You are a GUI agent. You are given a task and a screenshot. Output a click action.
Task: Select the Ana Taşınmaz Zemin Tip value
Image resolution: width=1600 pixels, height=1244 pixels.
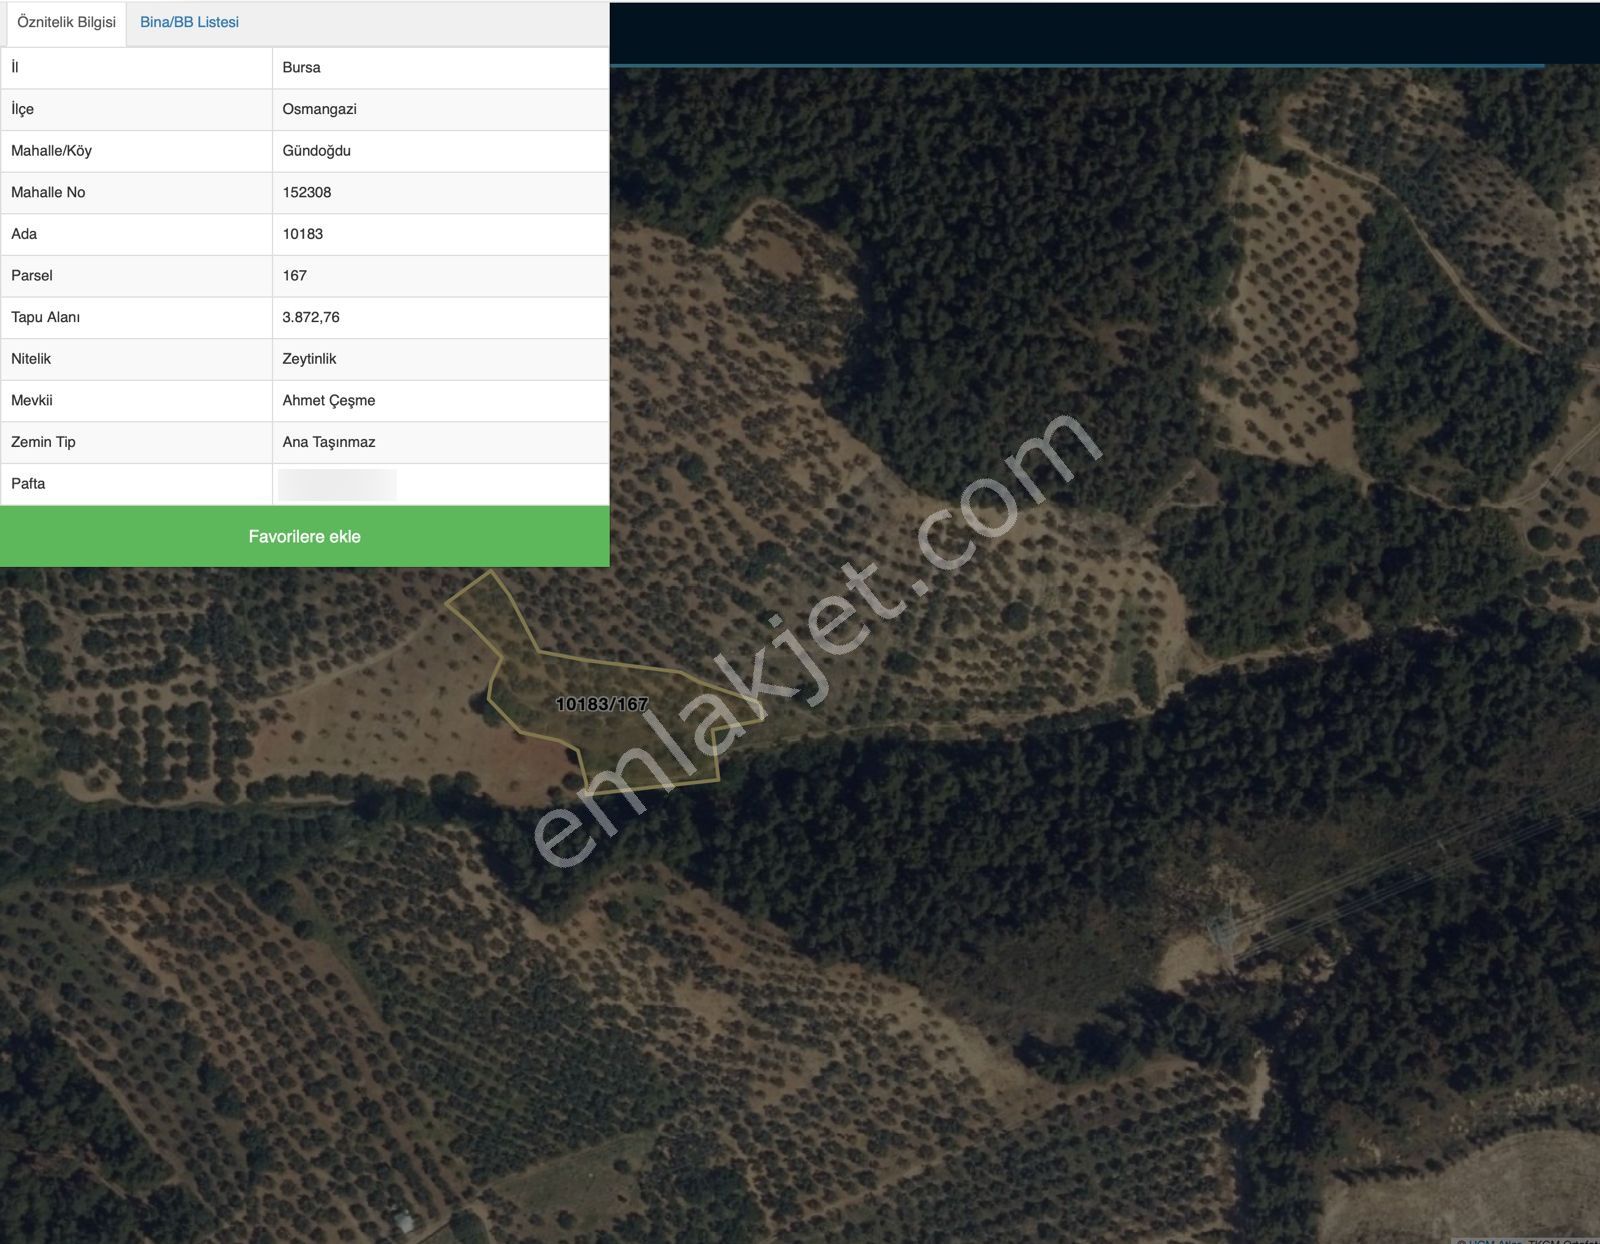click(328, 441)
